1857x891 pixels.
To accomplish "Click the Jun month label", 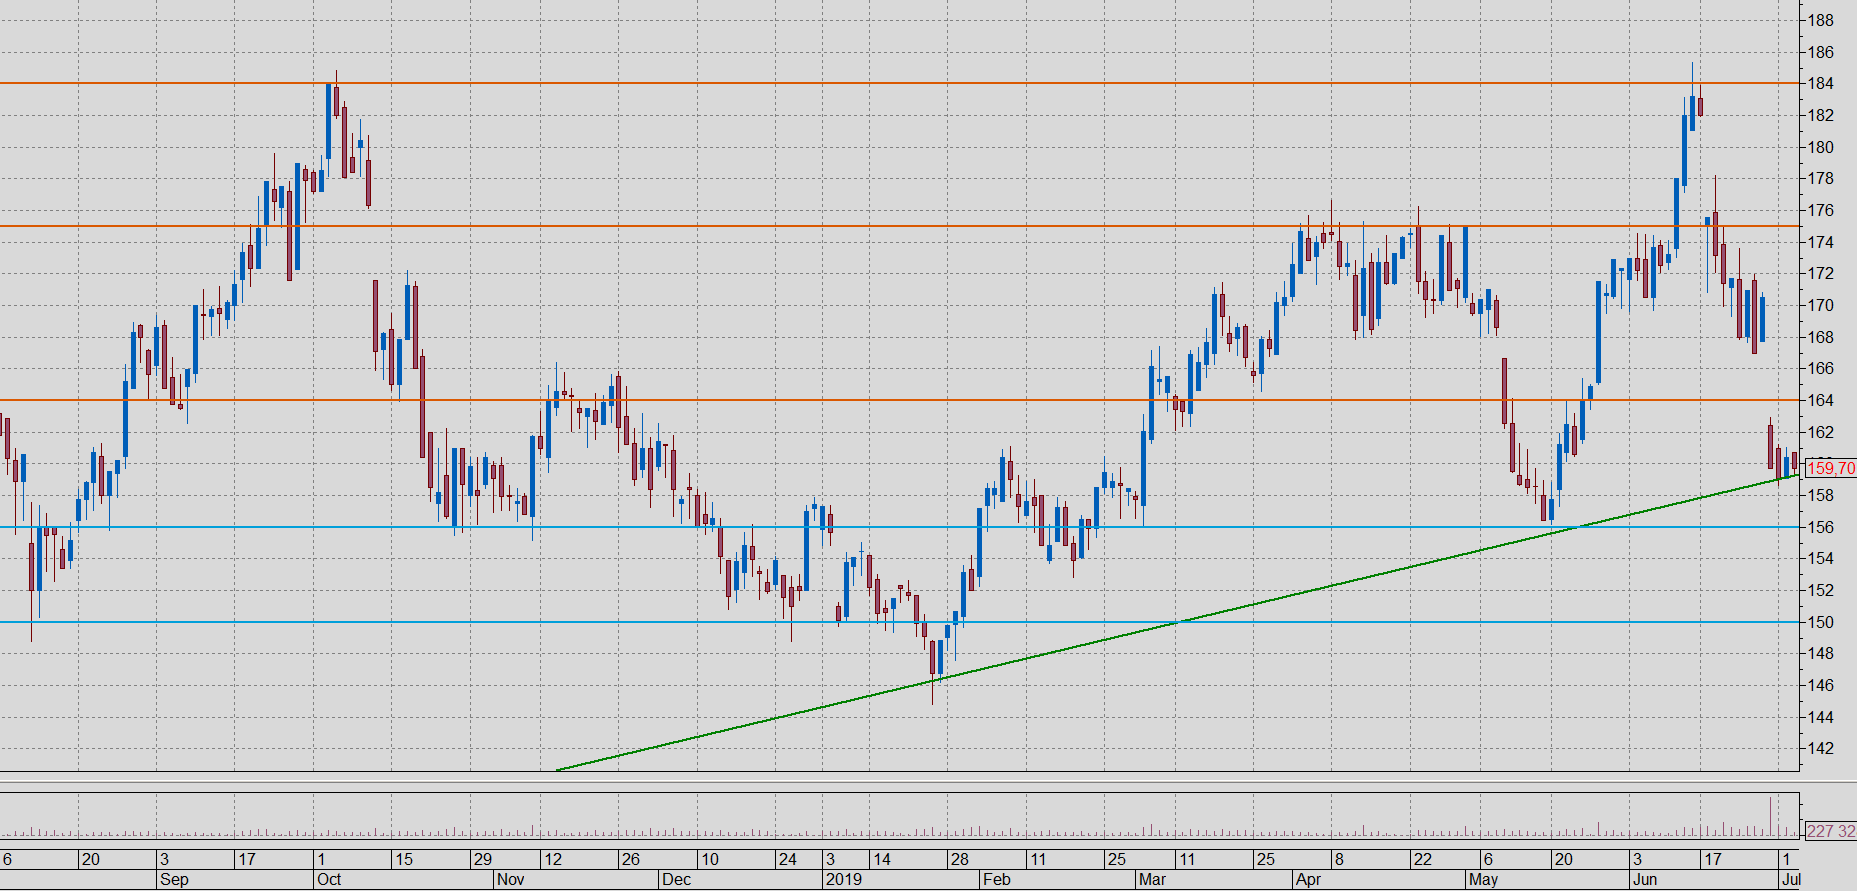I will [x=1645, y=879].
